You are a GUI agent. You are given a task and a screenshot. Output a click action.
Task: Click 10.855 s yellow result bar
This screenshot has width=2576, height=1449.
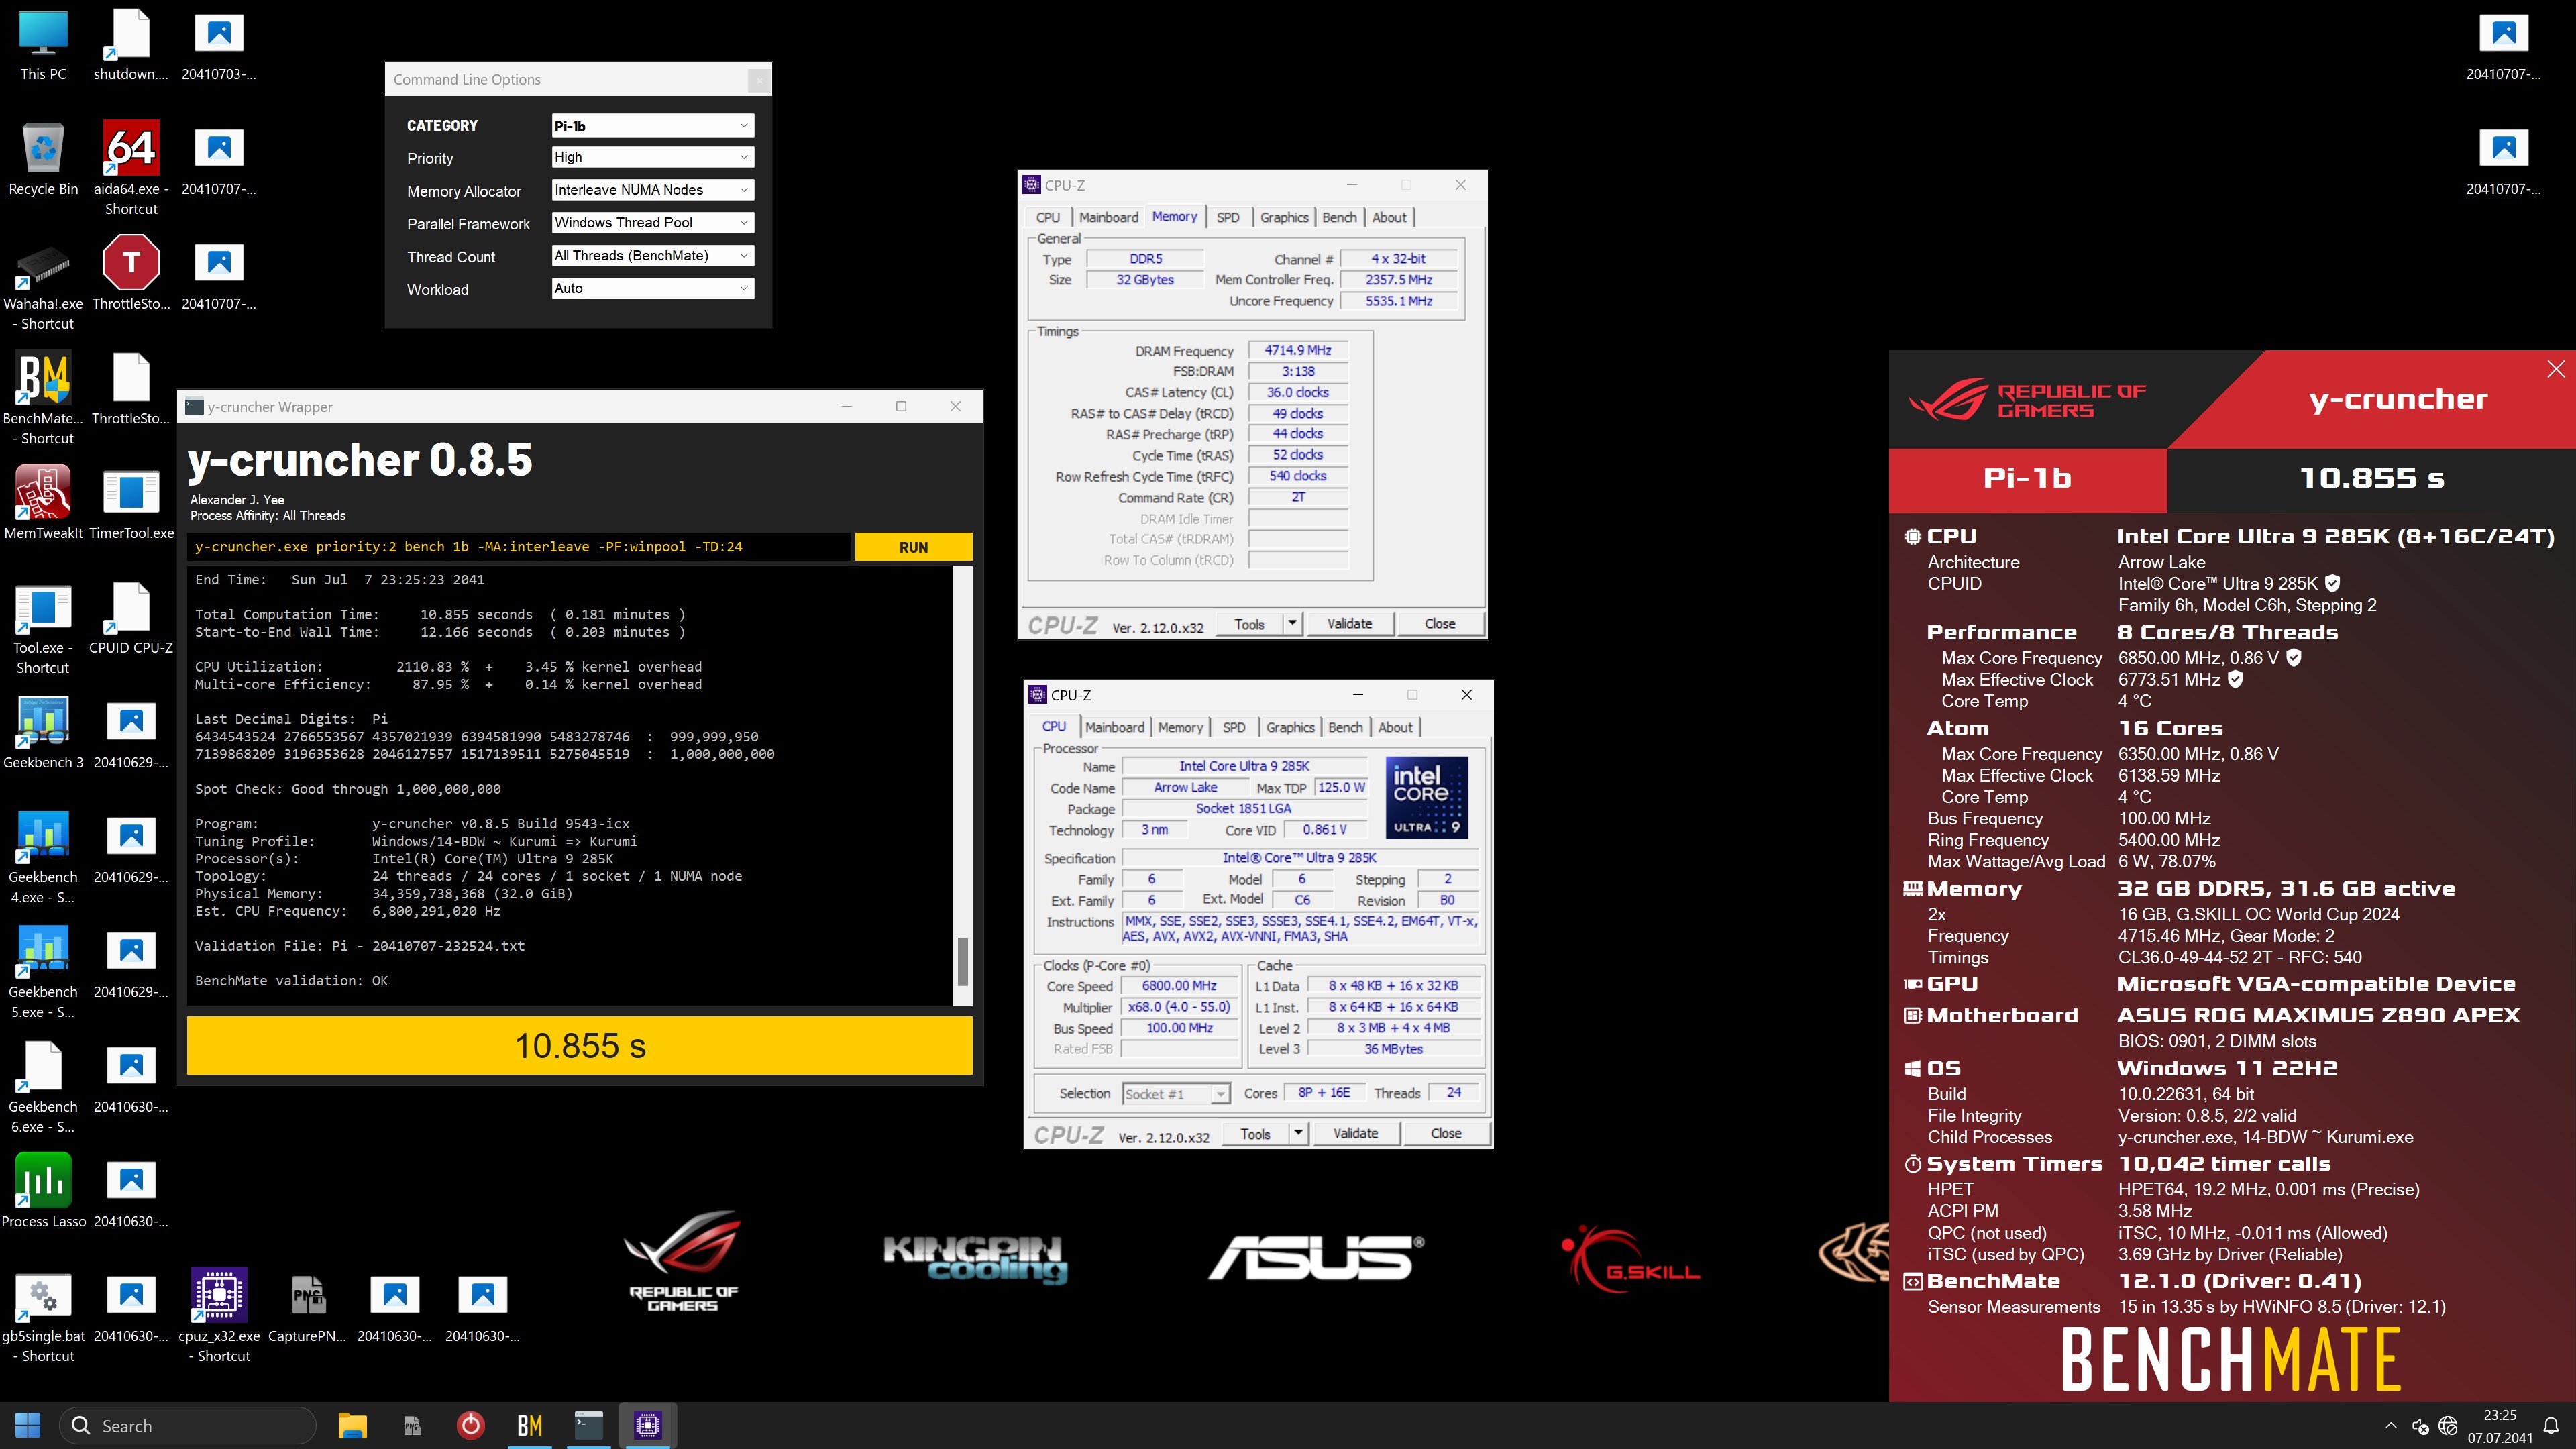point(579,1045)
